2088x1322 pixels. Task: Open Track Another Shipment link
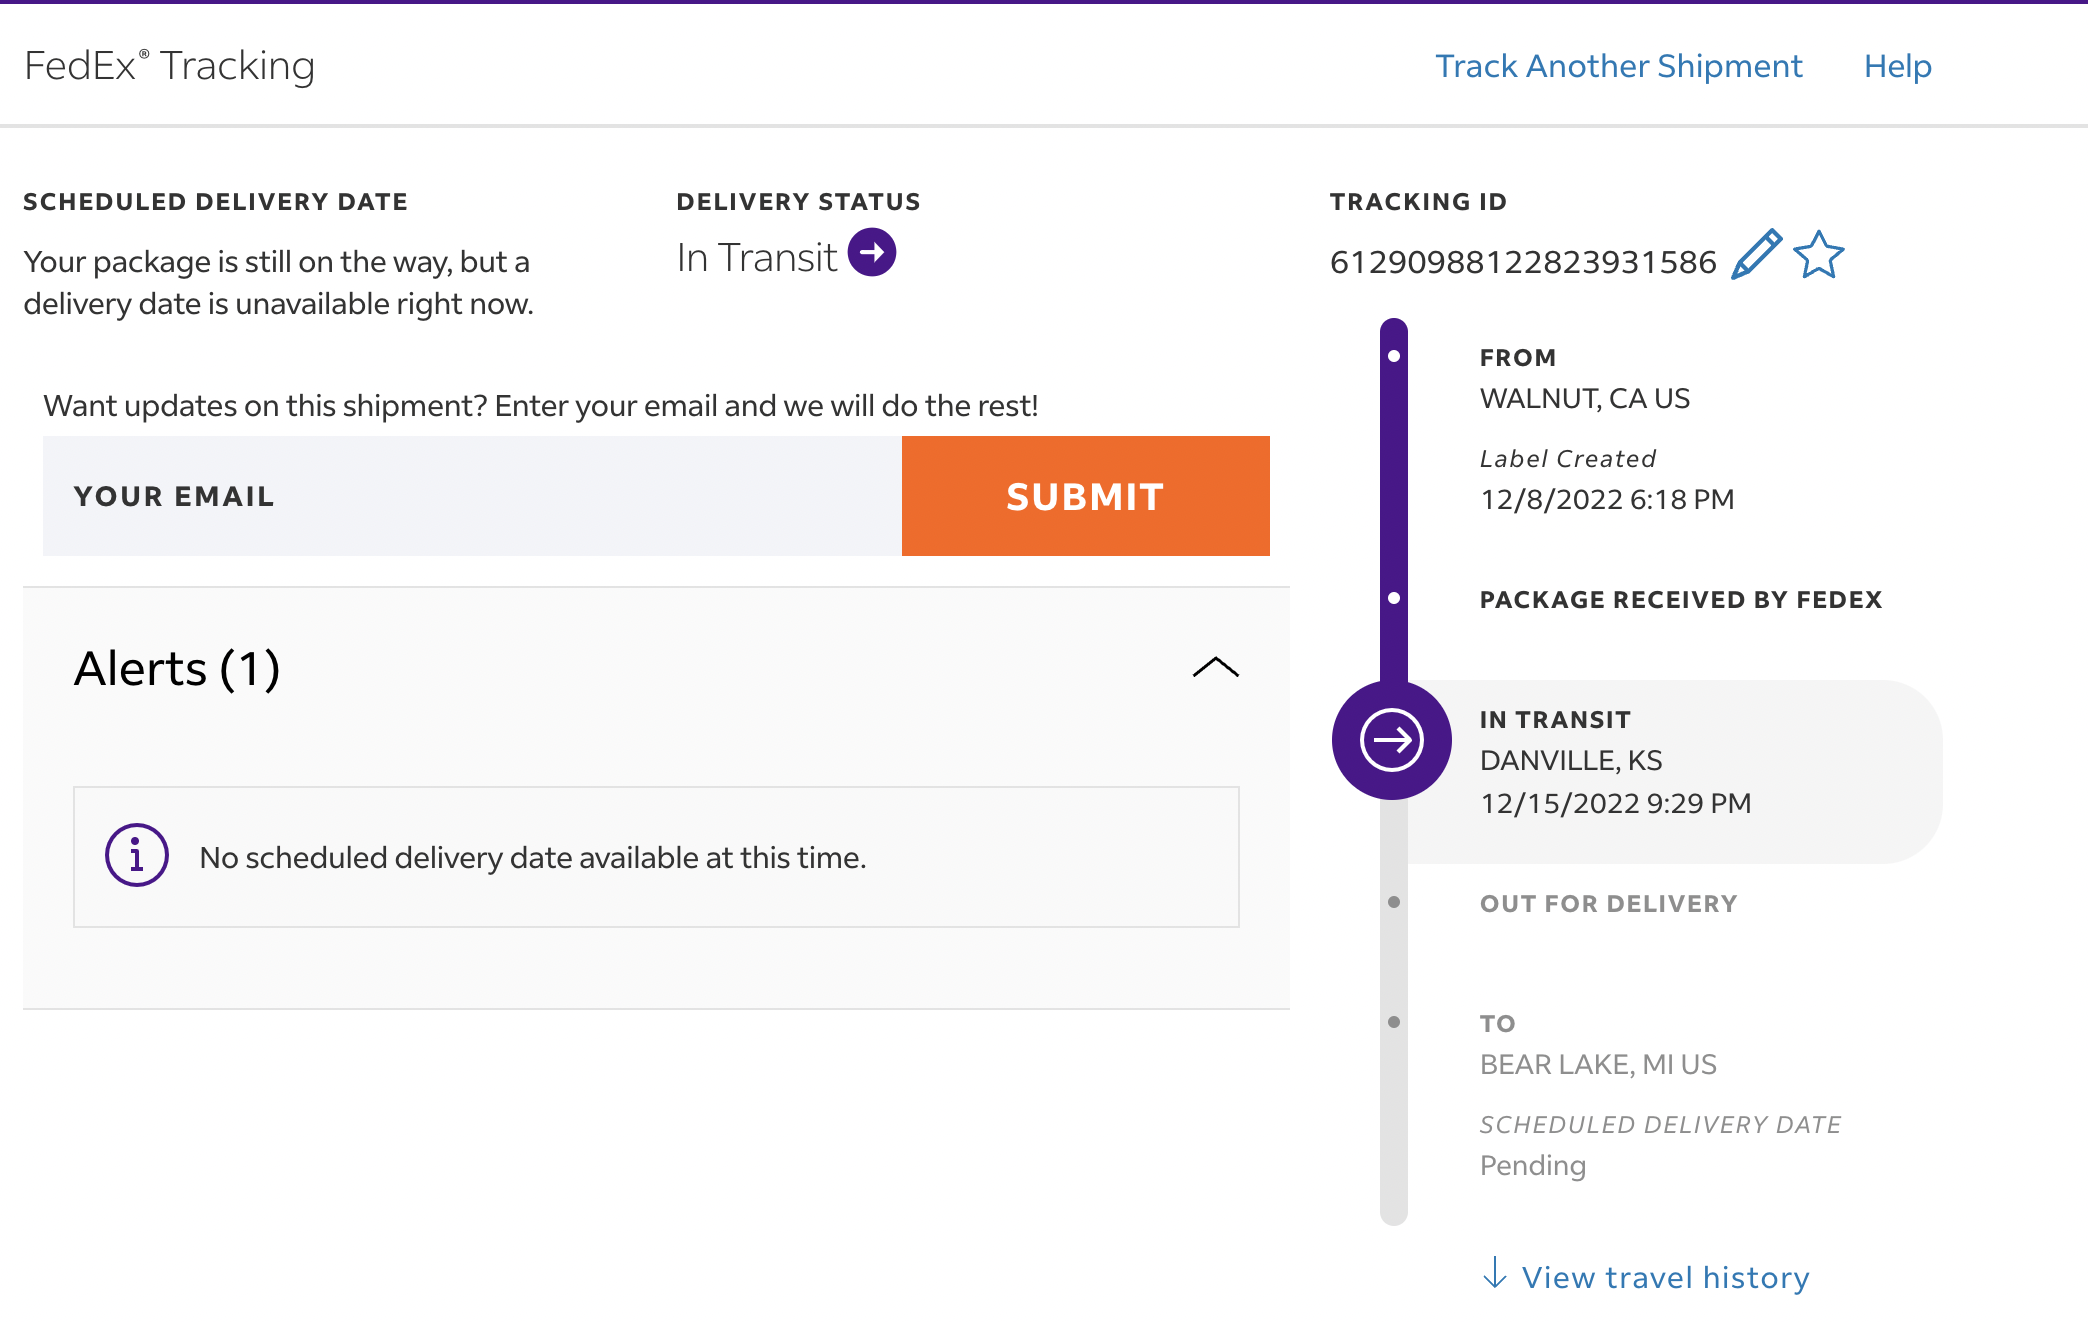coord(1618,66)
